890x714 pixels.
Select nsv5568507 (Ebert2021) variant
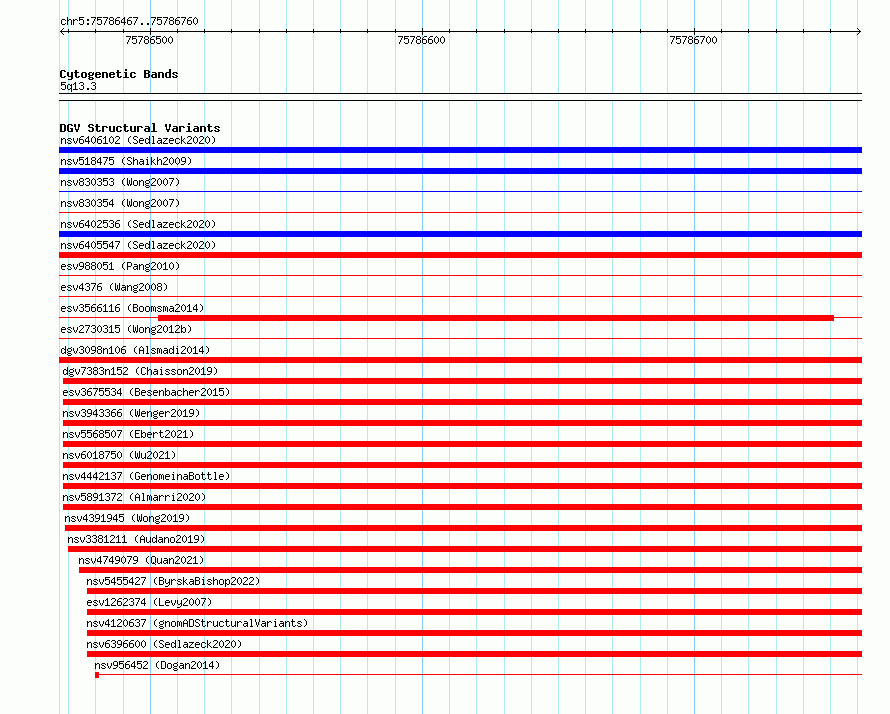point(128,434)
